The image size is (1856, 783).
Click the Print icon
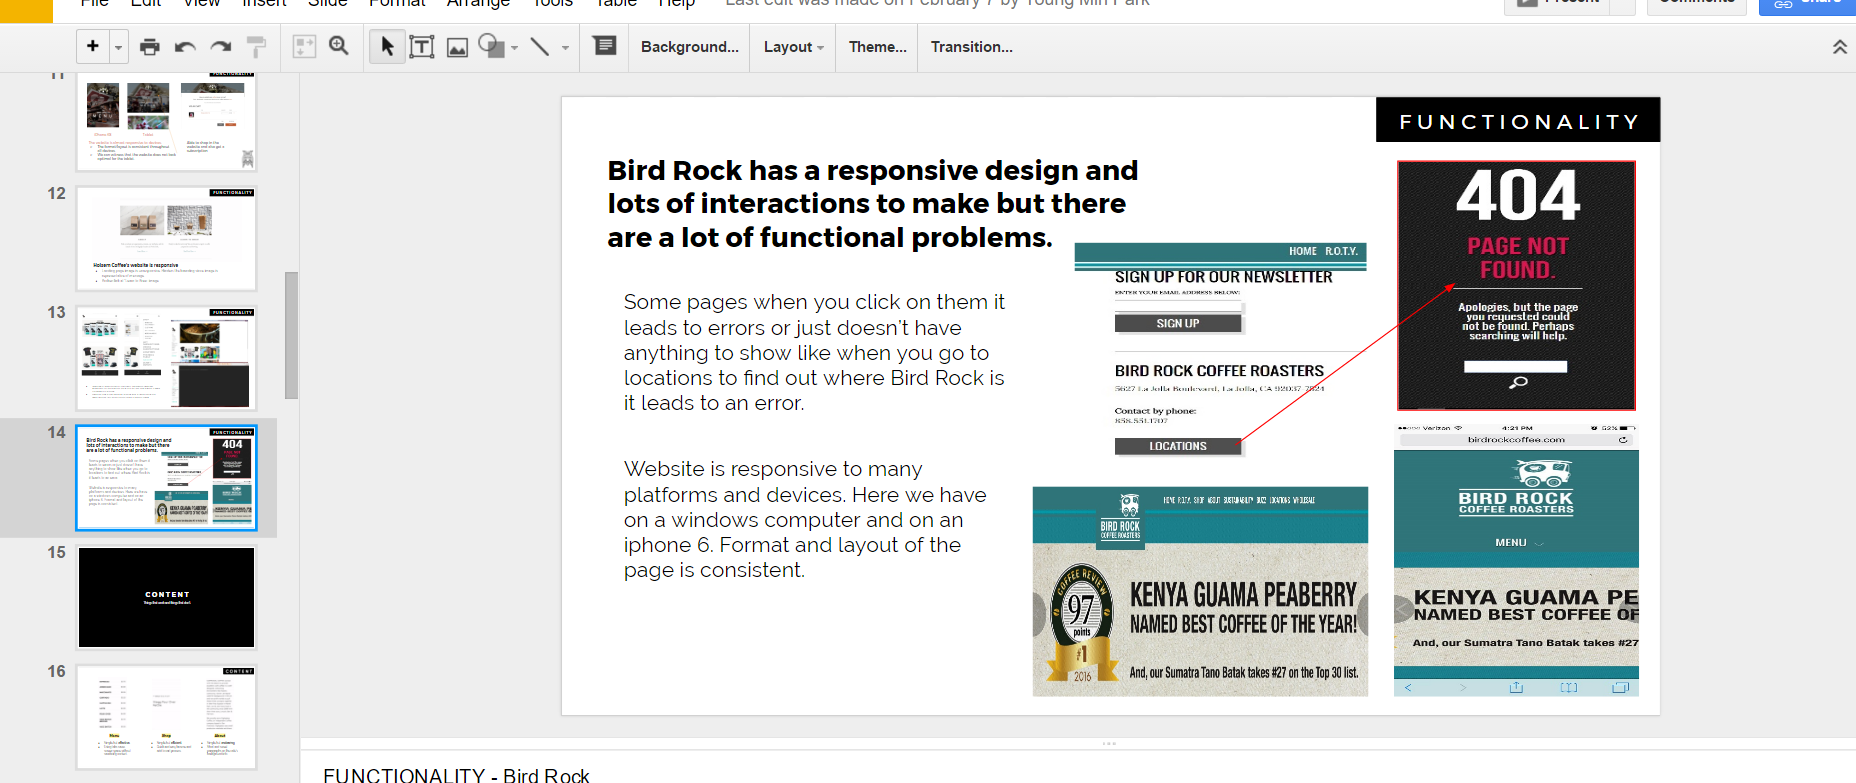coord(150,46)
